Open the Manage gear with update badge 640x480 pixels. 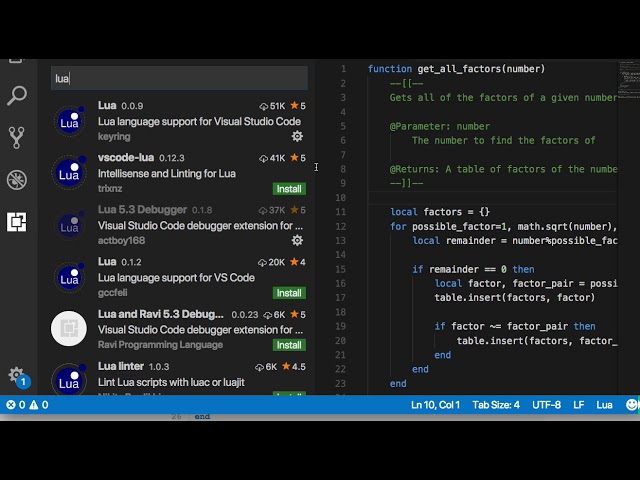point(18,376)
